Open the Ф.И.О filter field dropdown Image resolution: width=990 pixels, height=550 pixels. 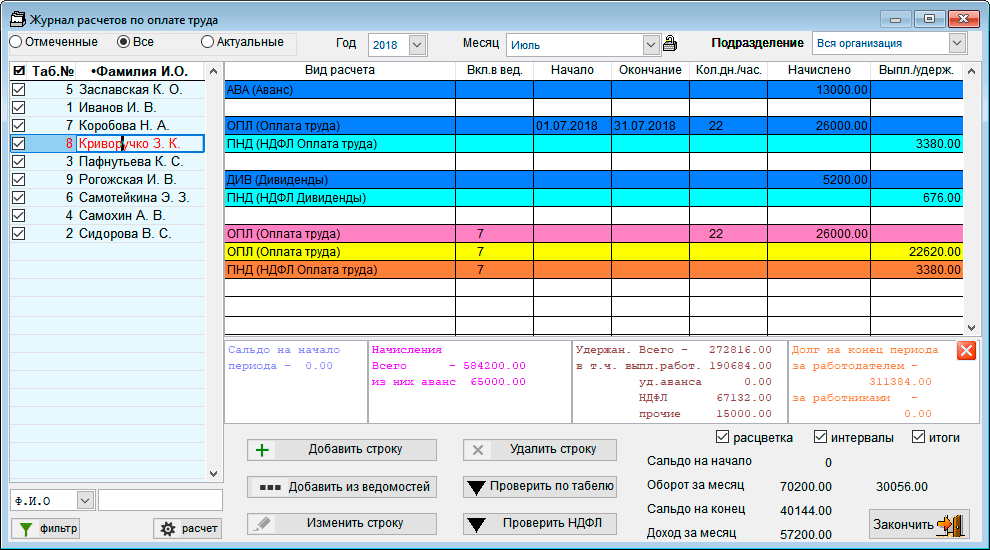(x=85, y=501)
